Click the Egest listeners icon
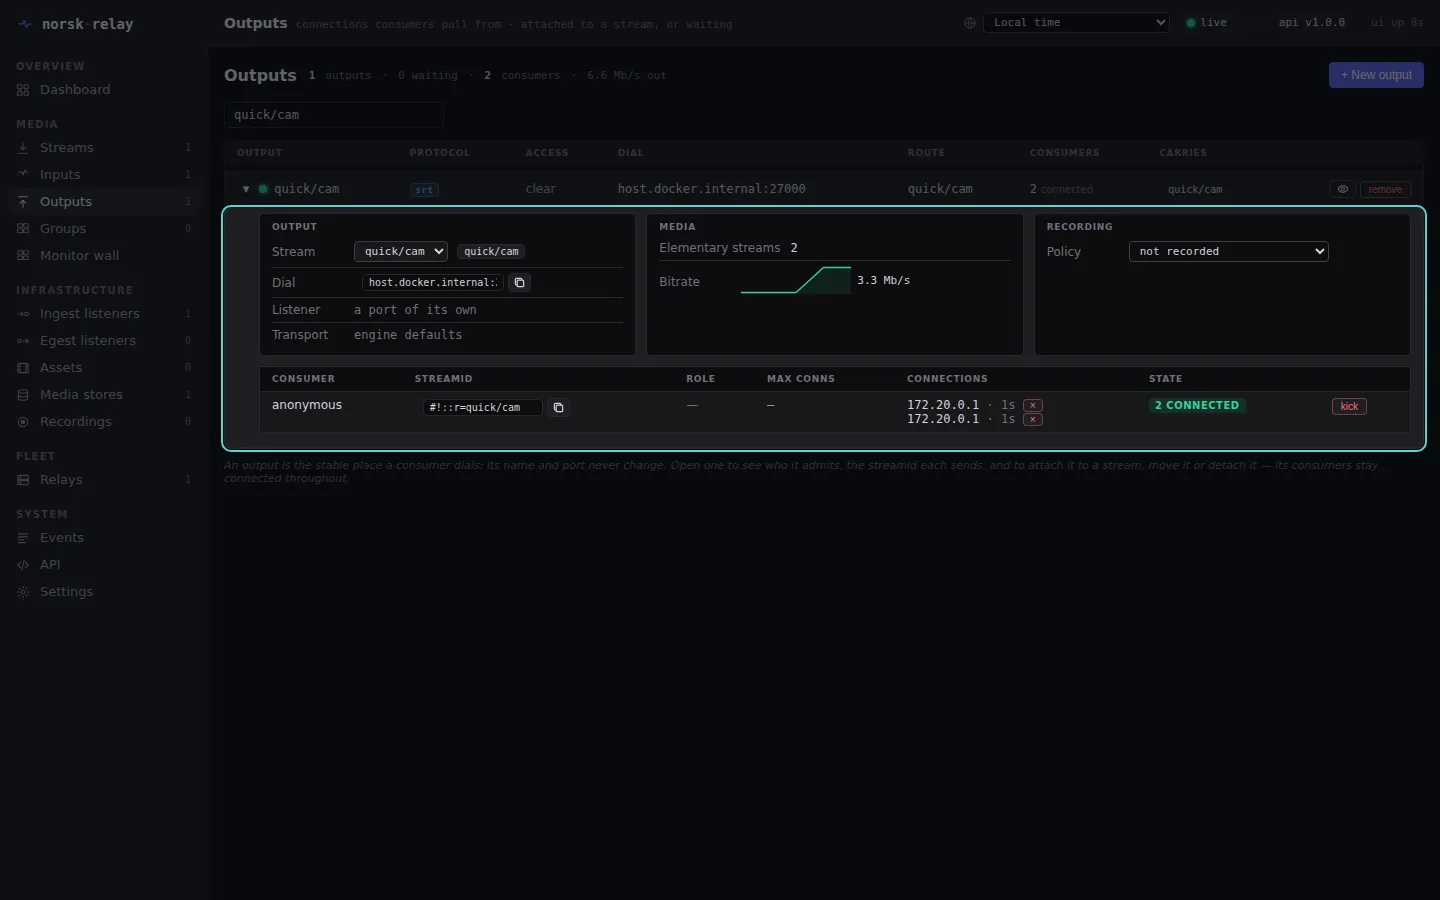This screenshot has width=1440, height=900. click(23, 341)
